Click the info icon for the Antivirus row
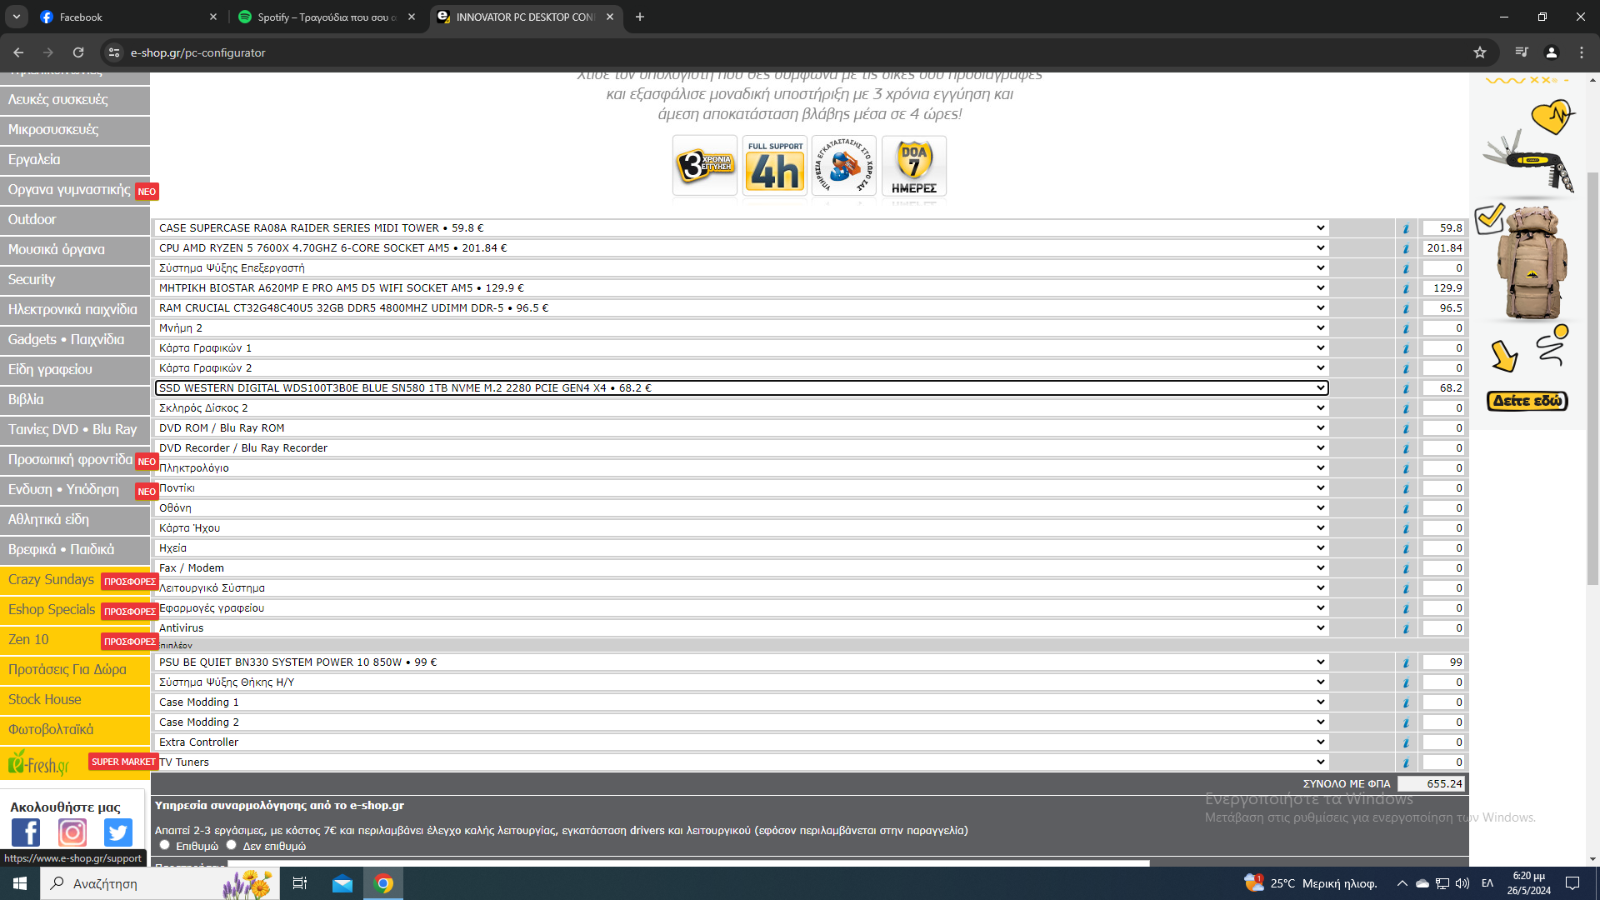1600x900 pixels. [x=1406, y=628]
